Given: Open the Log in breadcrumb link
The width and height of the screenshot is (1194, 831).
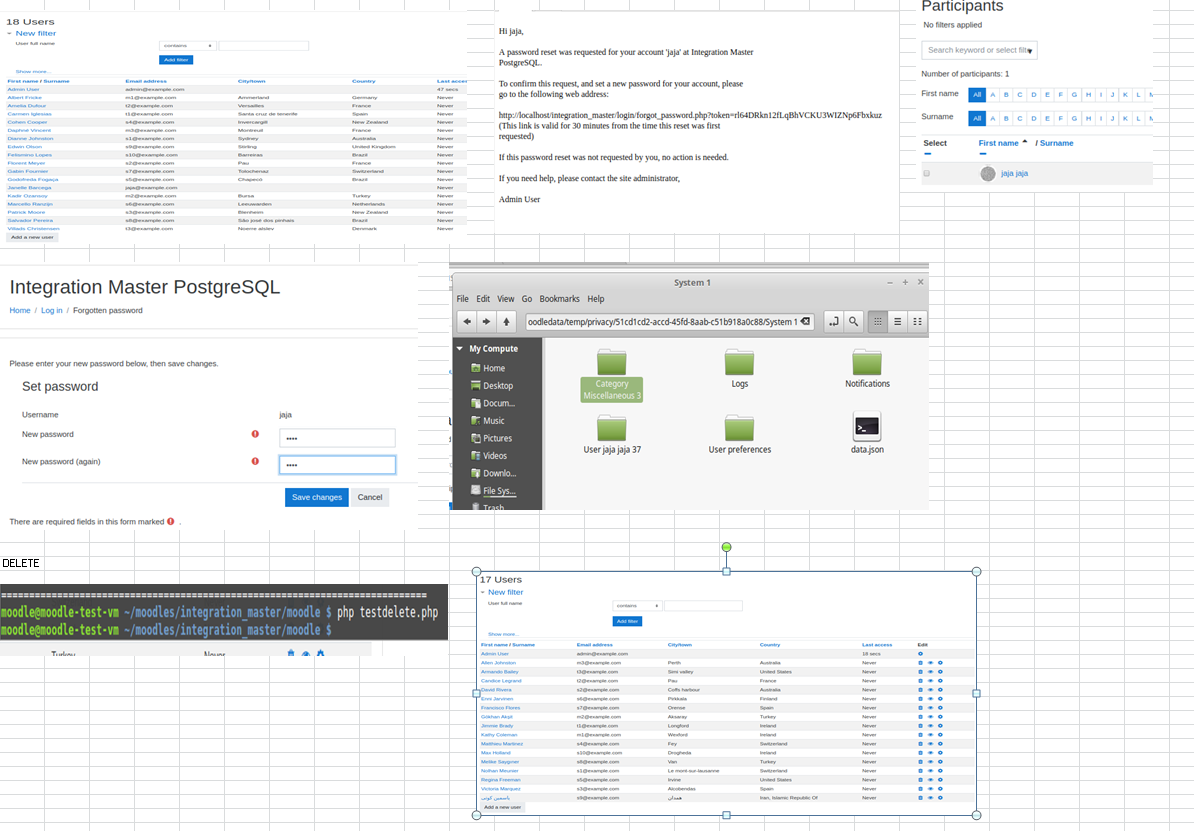Looking at the screenshot, I should [x=52, y=310].
